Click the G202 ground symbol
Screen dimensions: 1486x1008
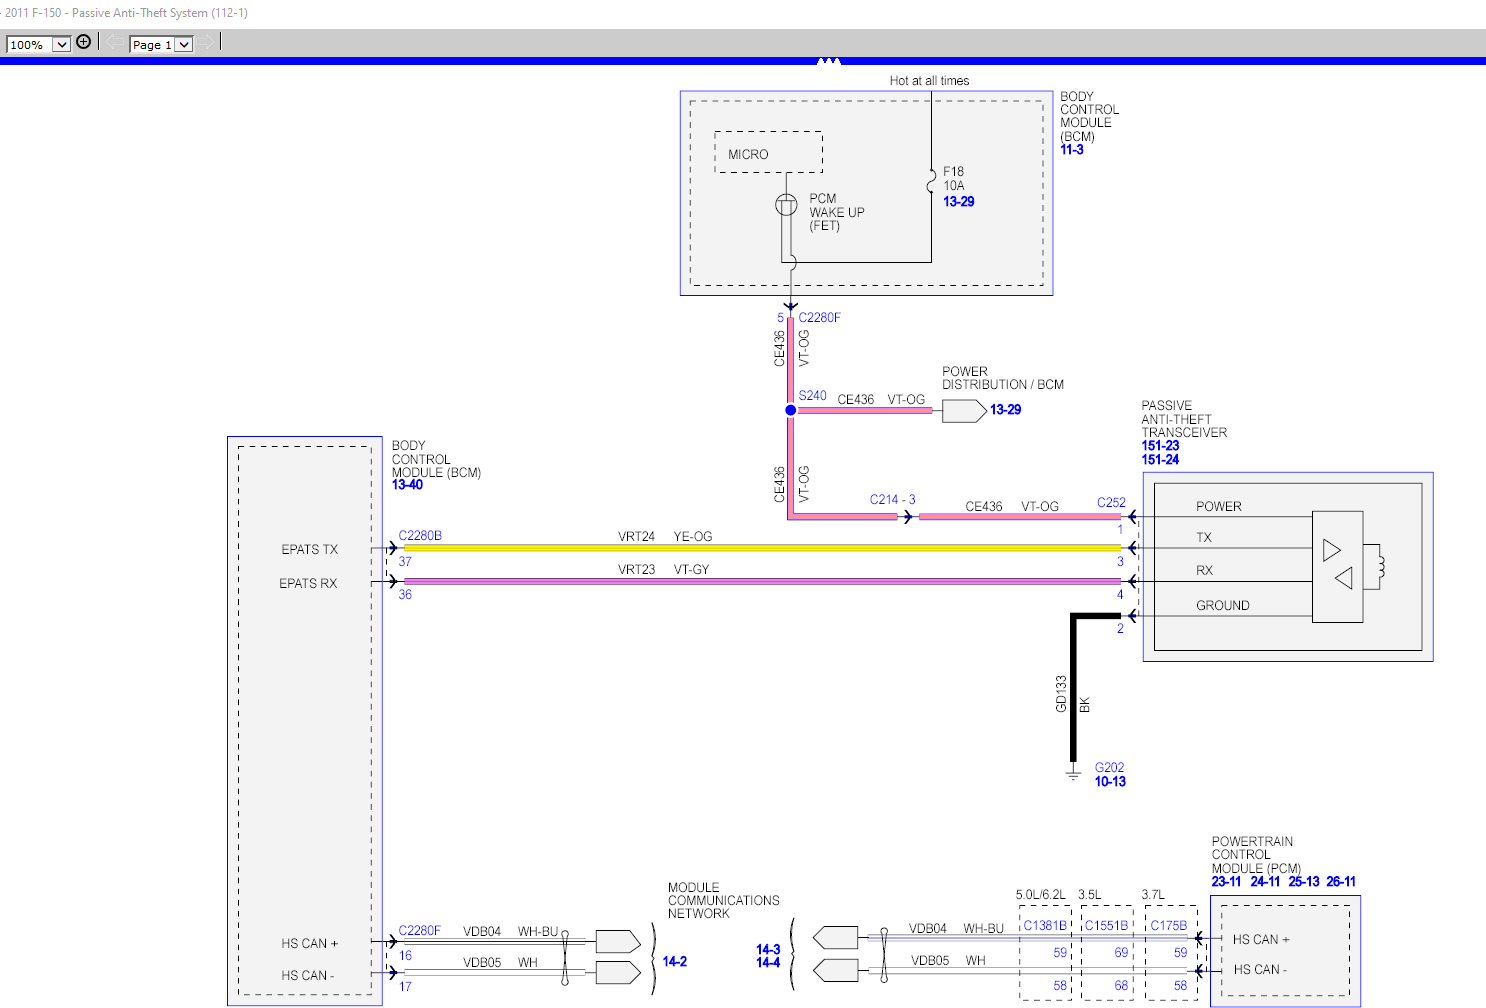point(1073,774)
